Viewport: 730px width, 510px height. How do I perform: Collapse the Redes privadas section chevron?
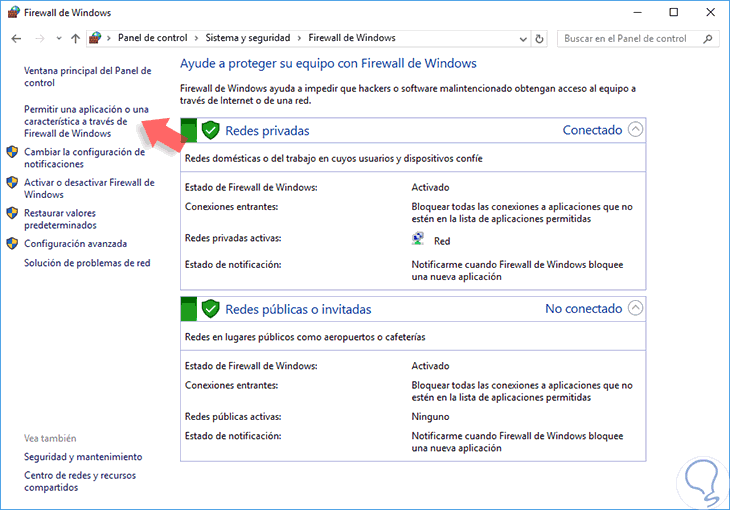(635, 129)
